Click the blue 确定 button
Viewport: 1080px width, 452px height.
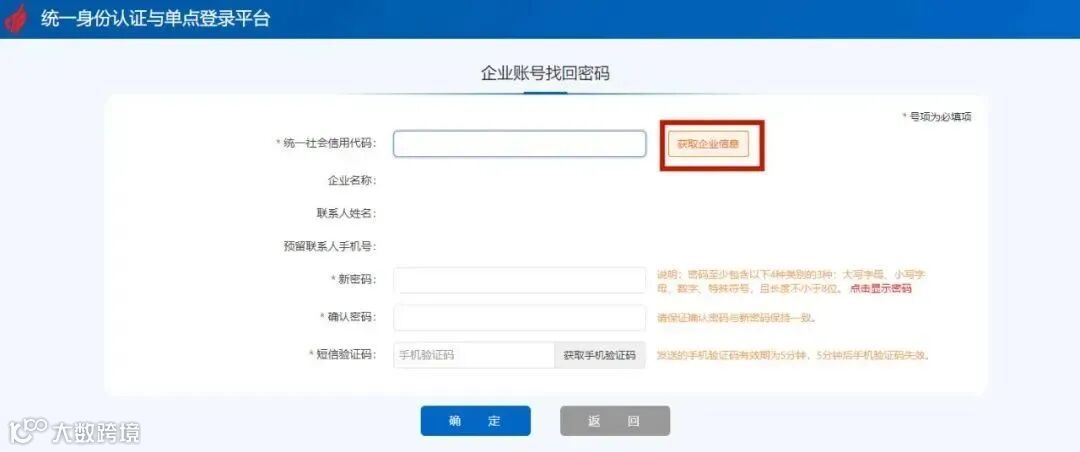click(475, 421)
